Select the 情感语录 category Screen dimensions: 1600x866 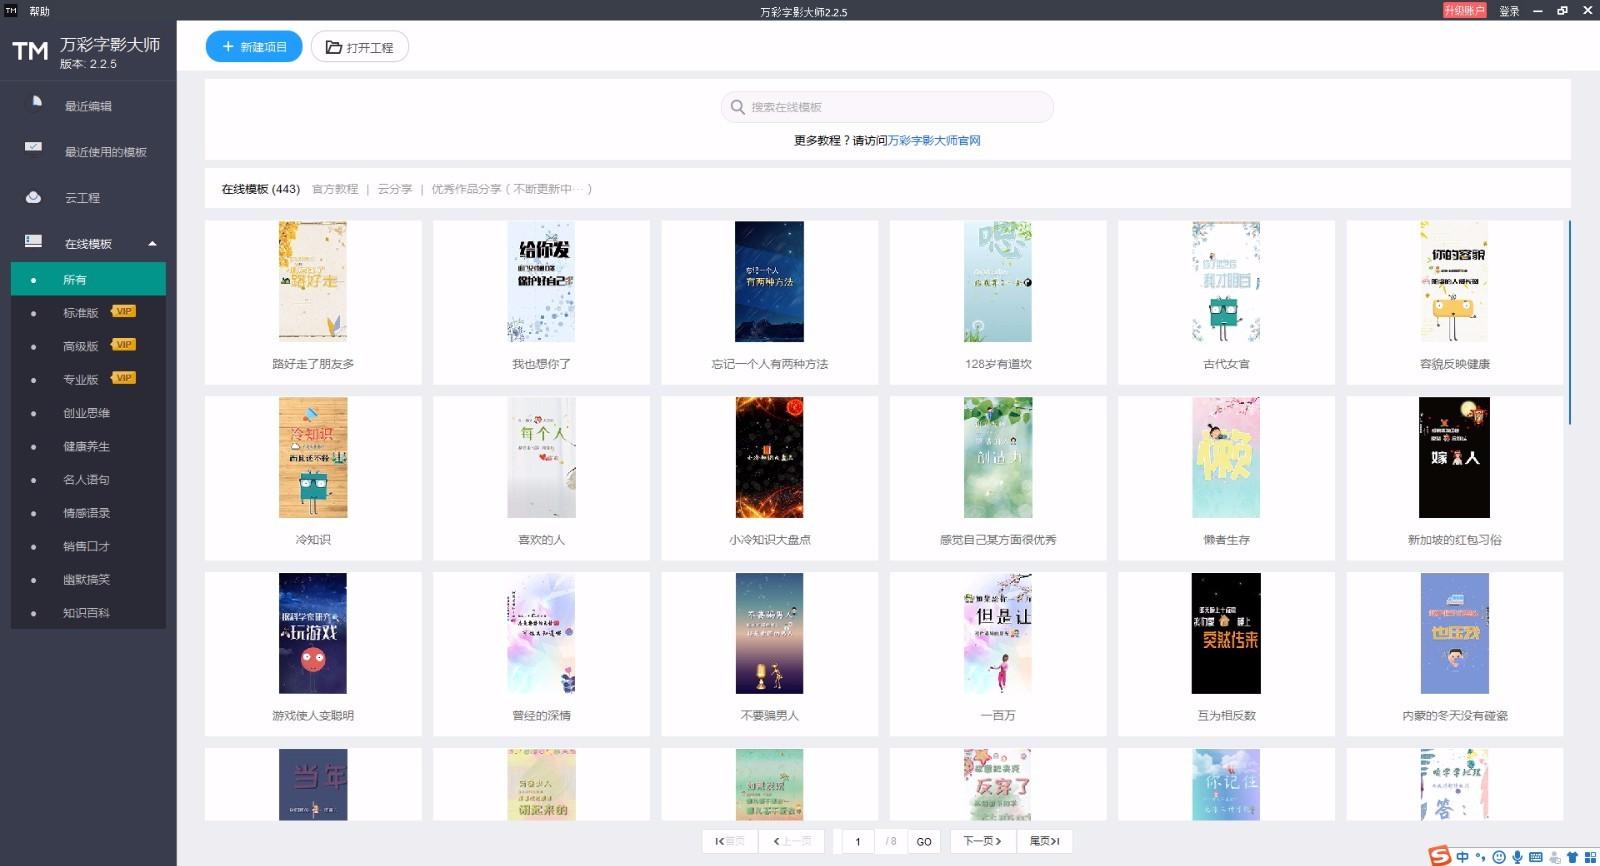(x=88, y=513)
